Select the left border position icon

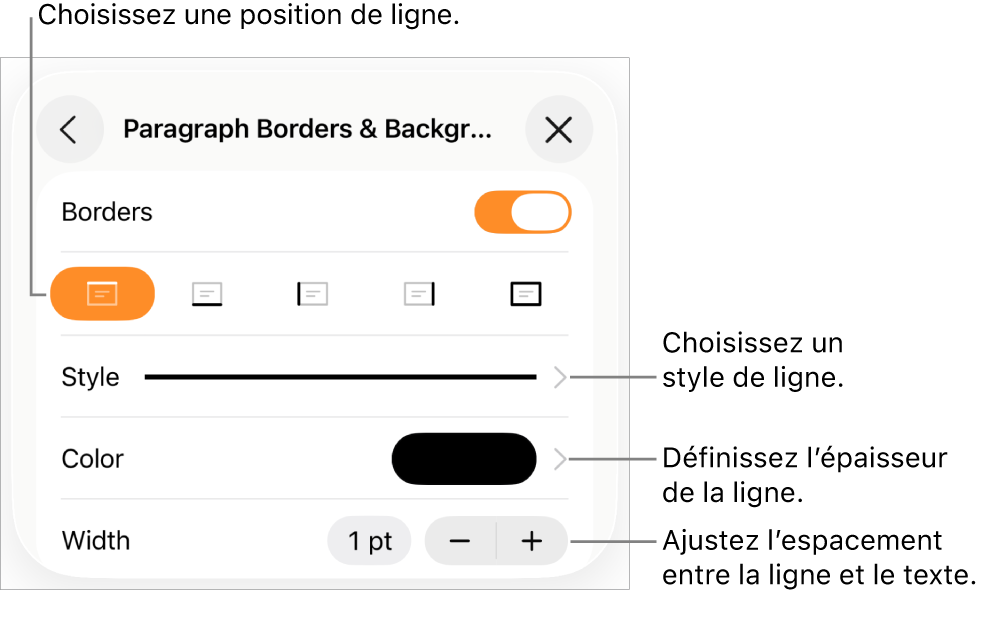pos(312,294)
